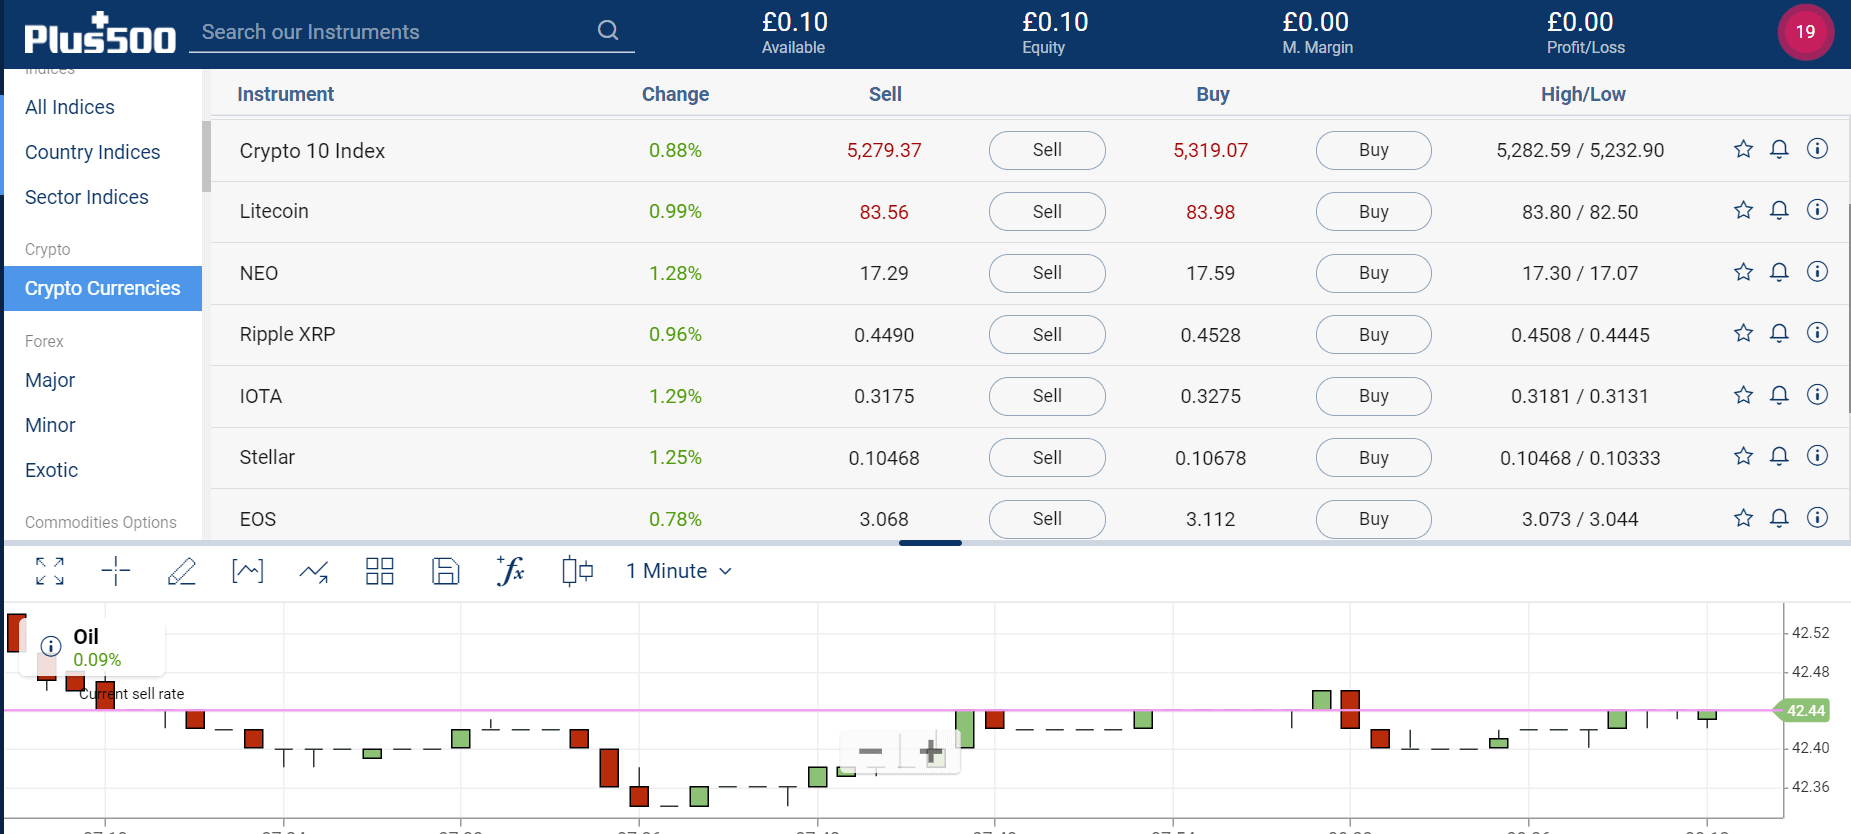Set price alert bell for Crypto 10 Index

[x=1779, y=149]
